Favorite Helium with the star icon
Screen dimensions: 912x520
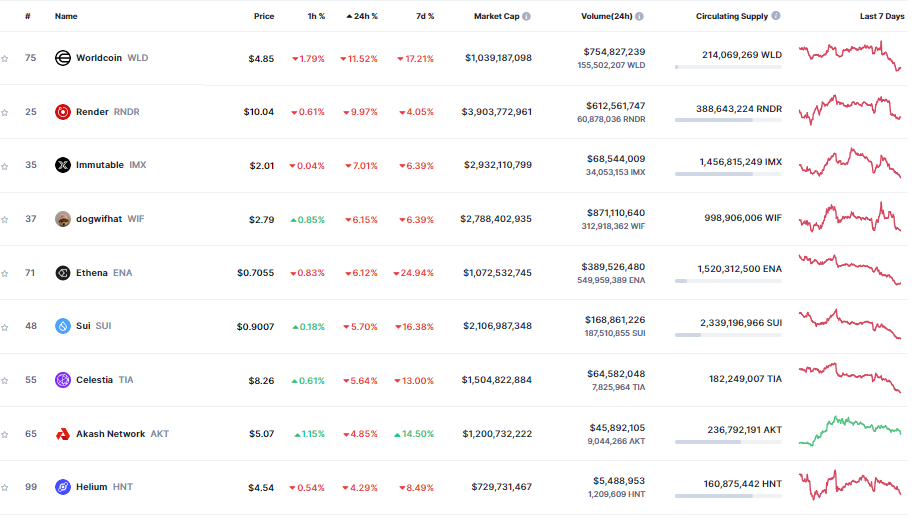(5, 487)
